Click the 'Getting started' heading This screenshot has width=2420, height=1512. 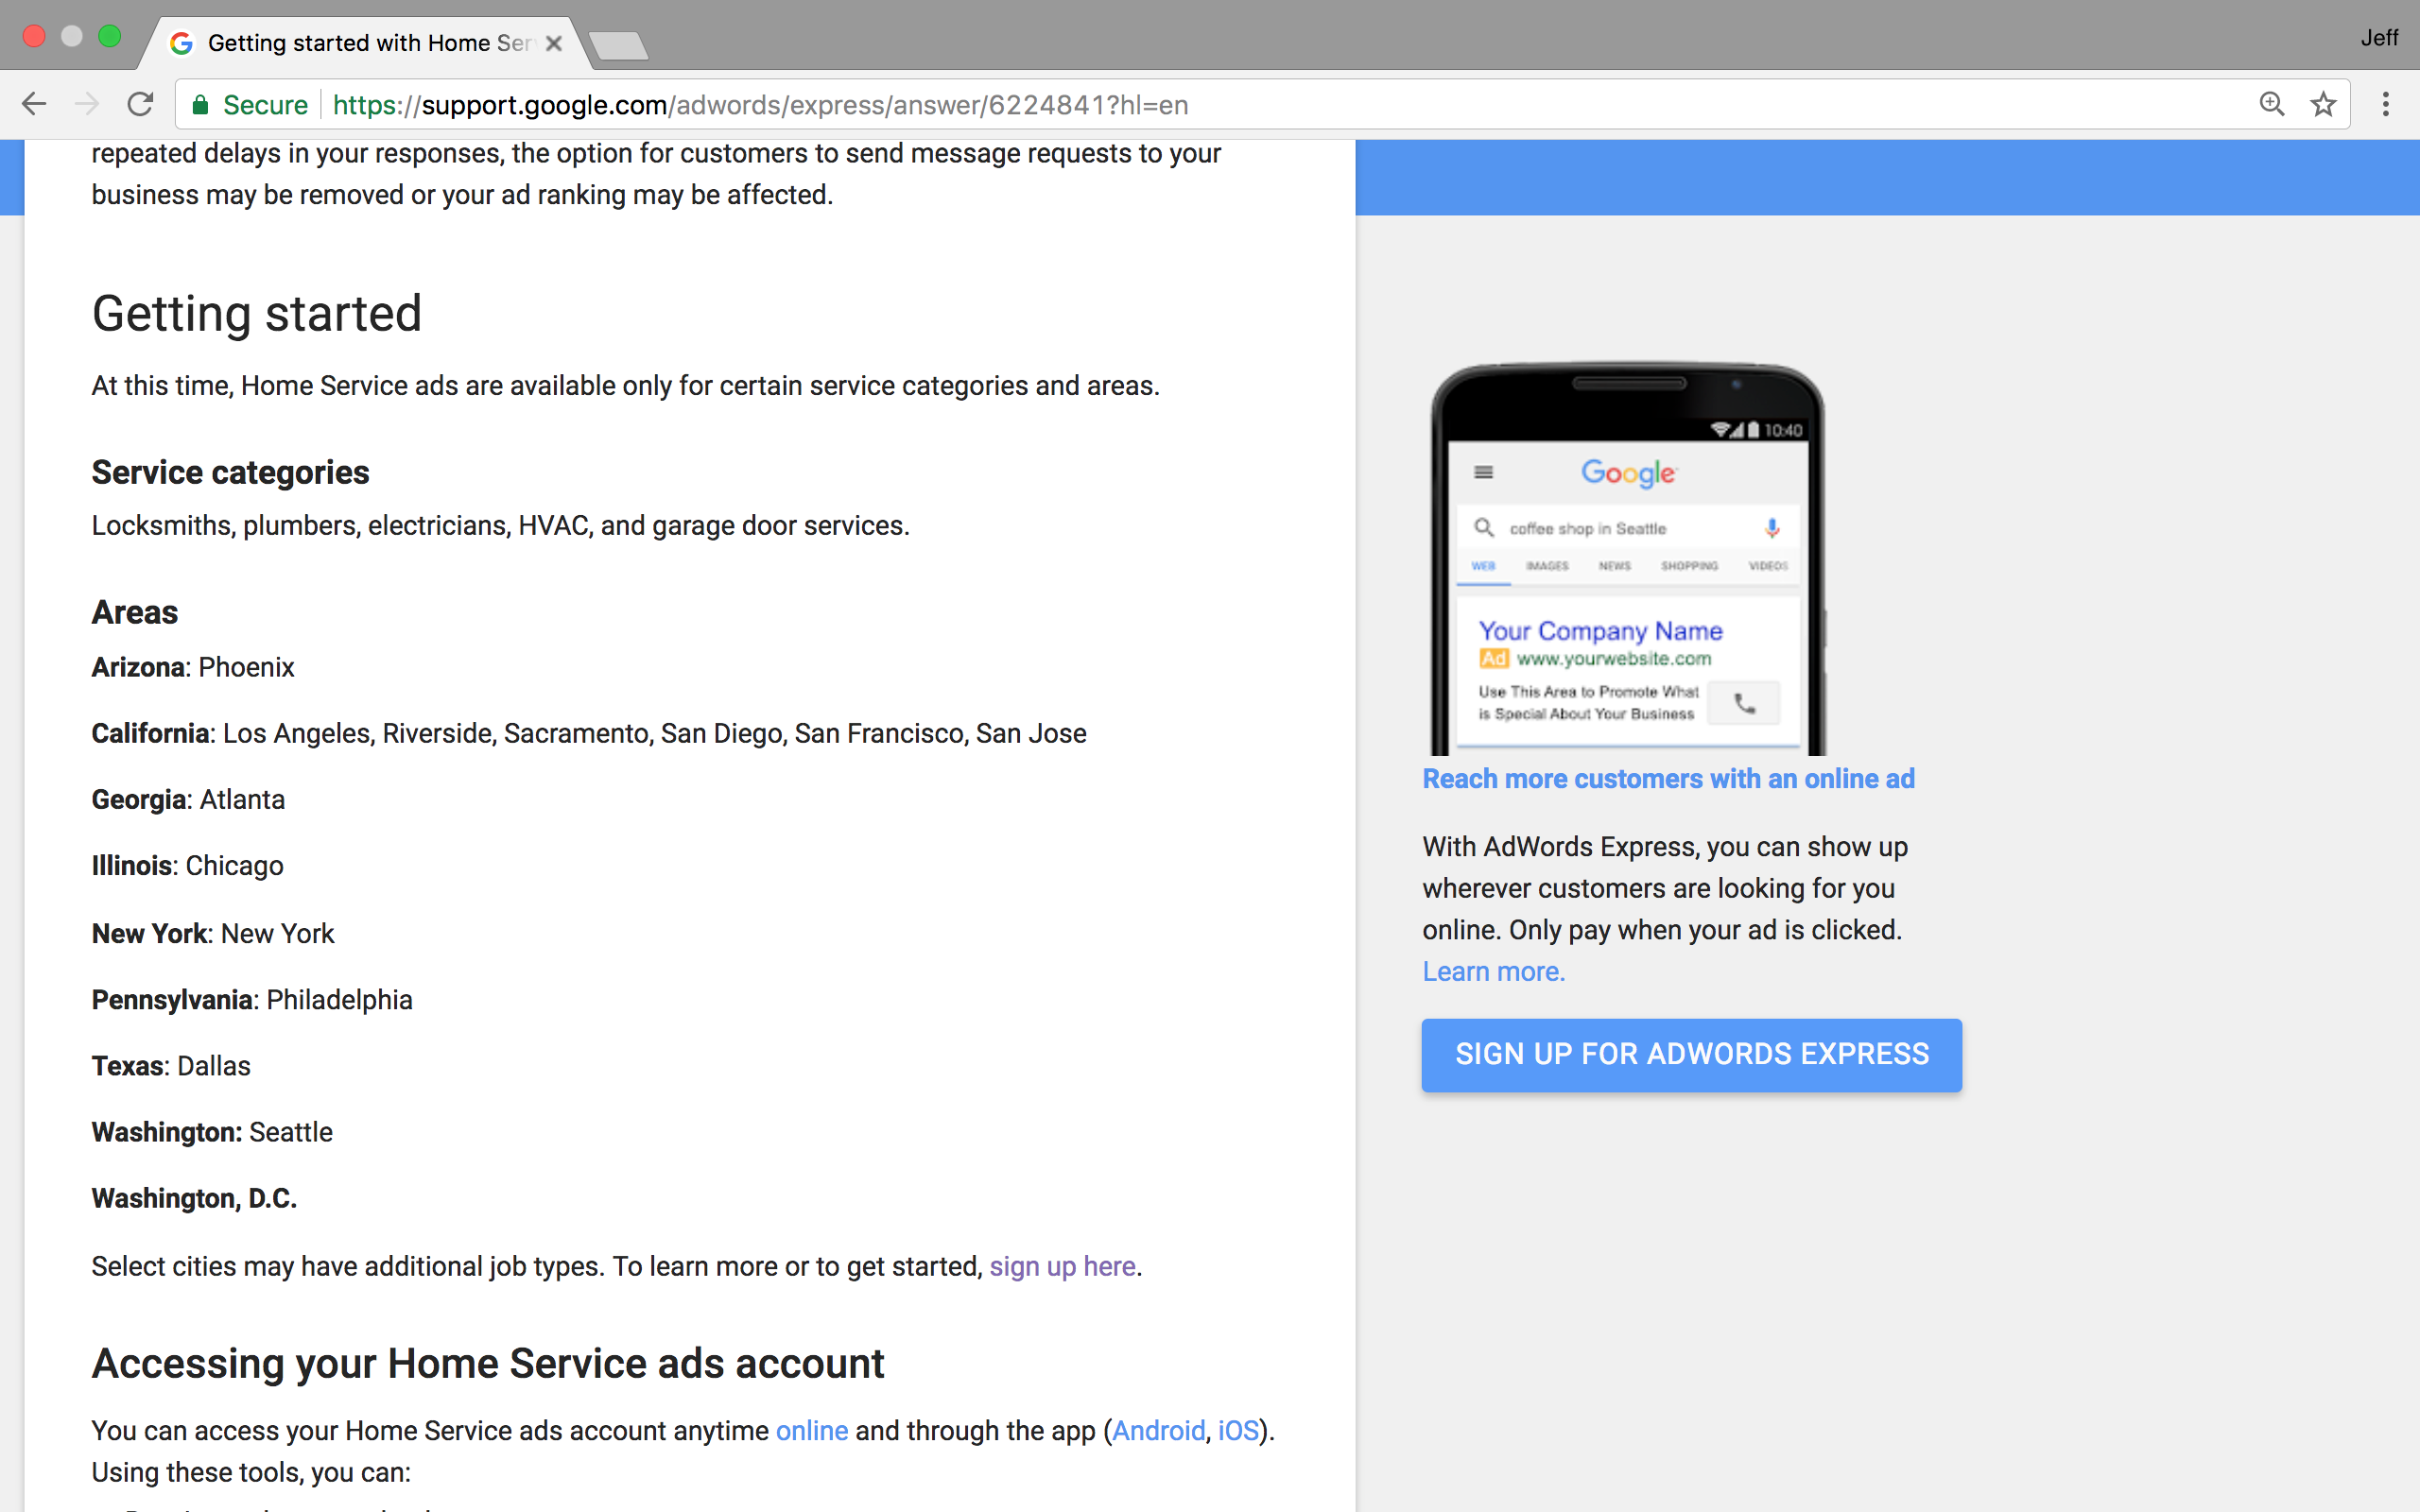click(x=257, y=313)
